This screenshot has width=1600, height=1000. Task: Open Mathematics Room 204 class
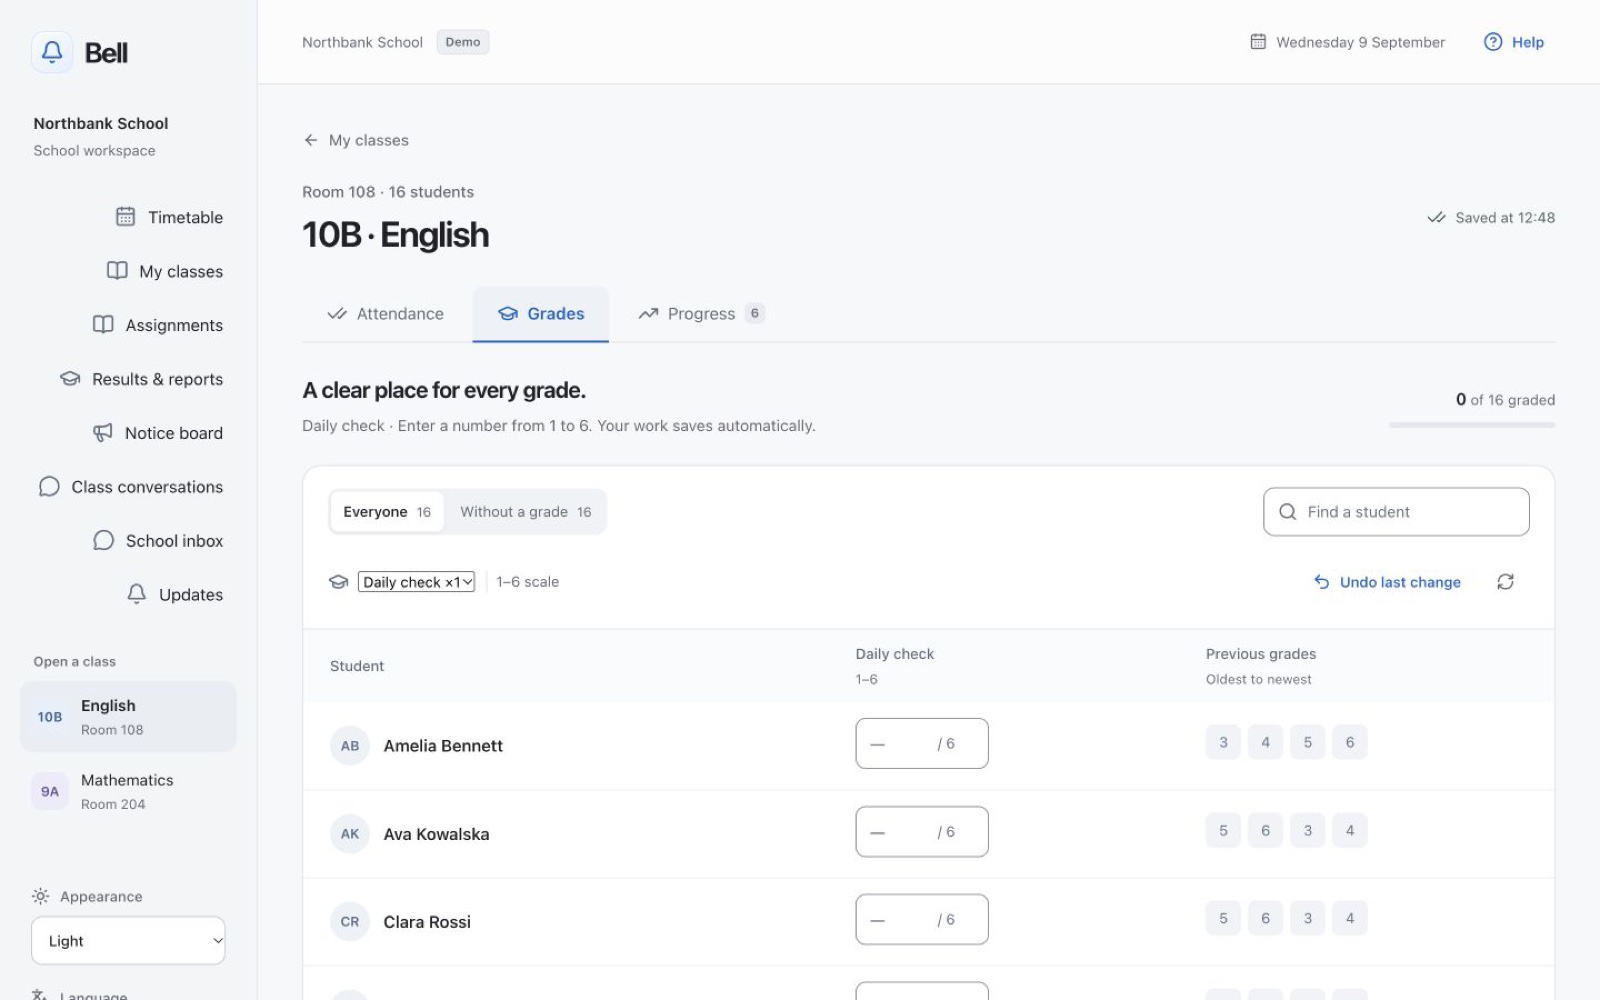(x=128, y=791)
